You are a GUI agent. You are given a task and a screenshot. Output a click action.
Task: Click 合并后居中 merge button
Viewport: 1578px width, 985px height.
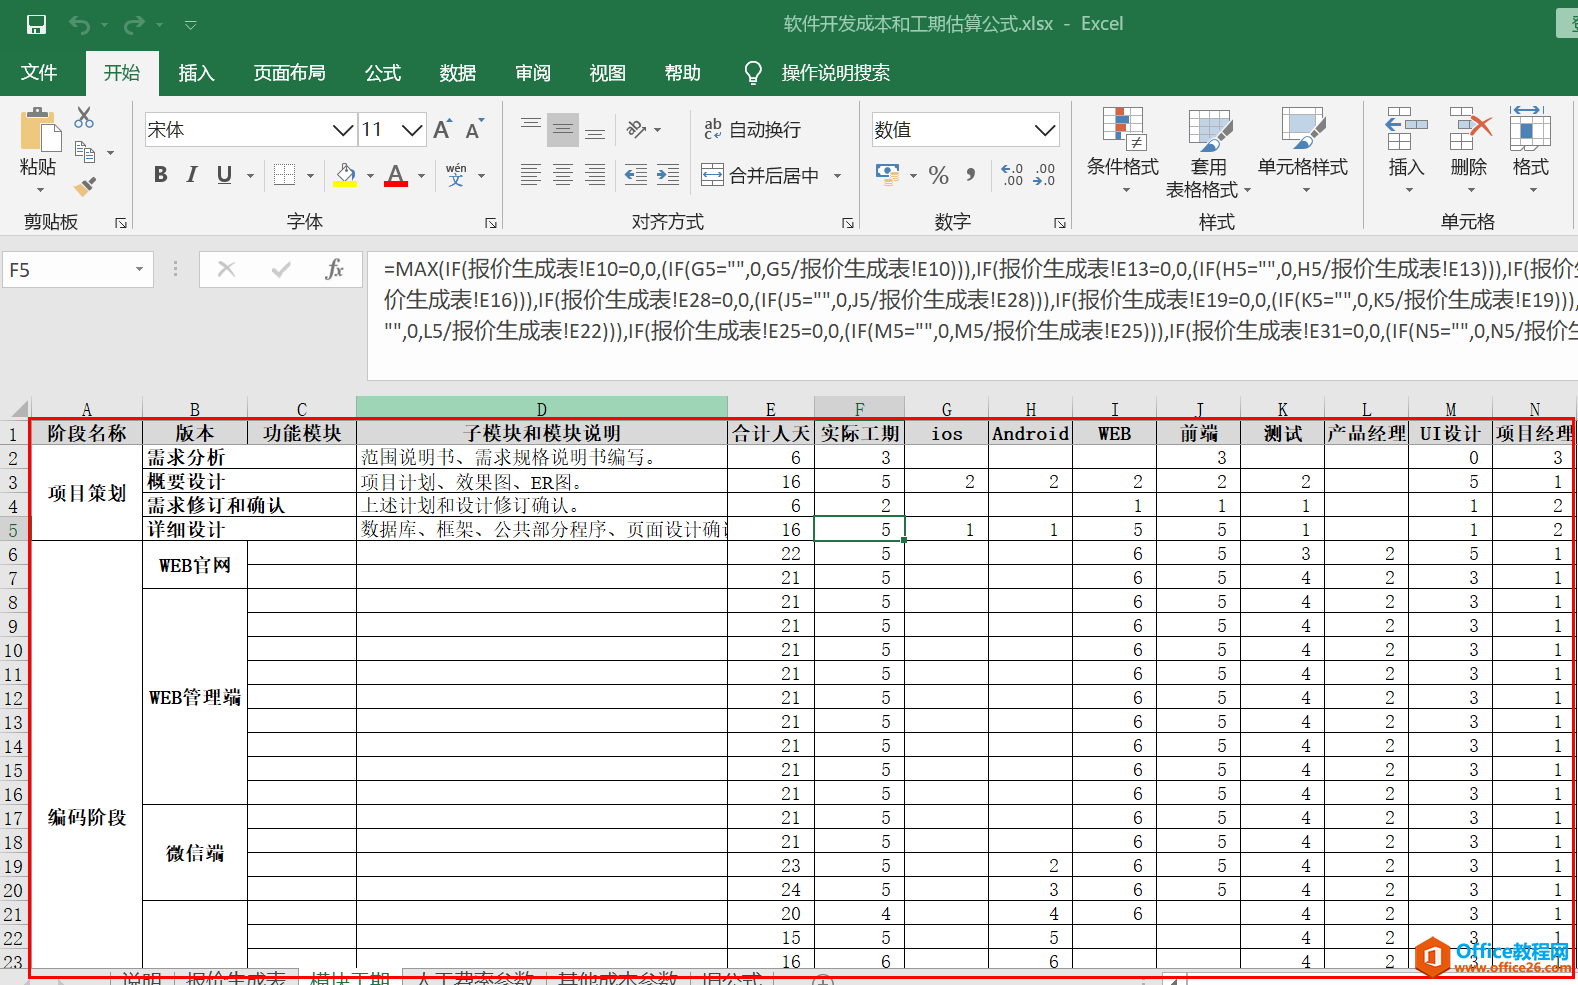click(760, 175)
